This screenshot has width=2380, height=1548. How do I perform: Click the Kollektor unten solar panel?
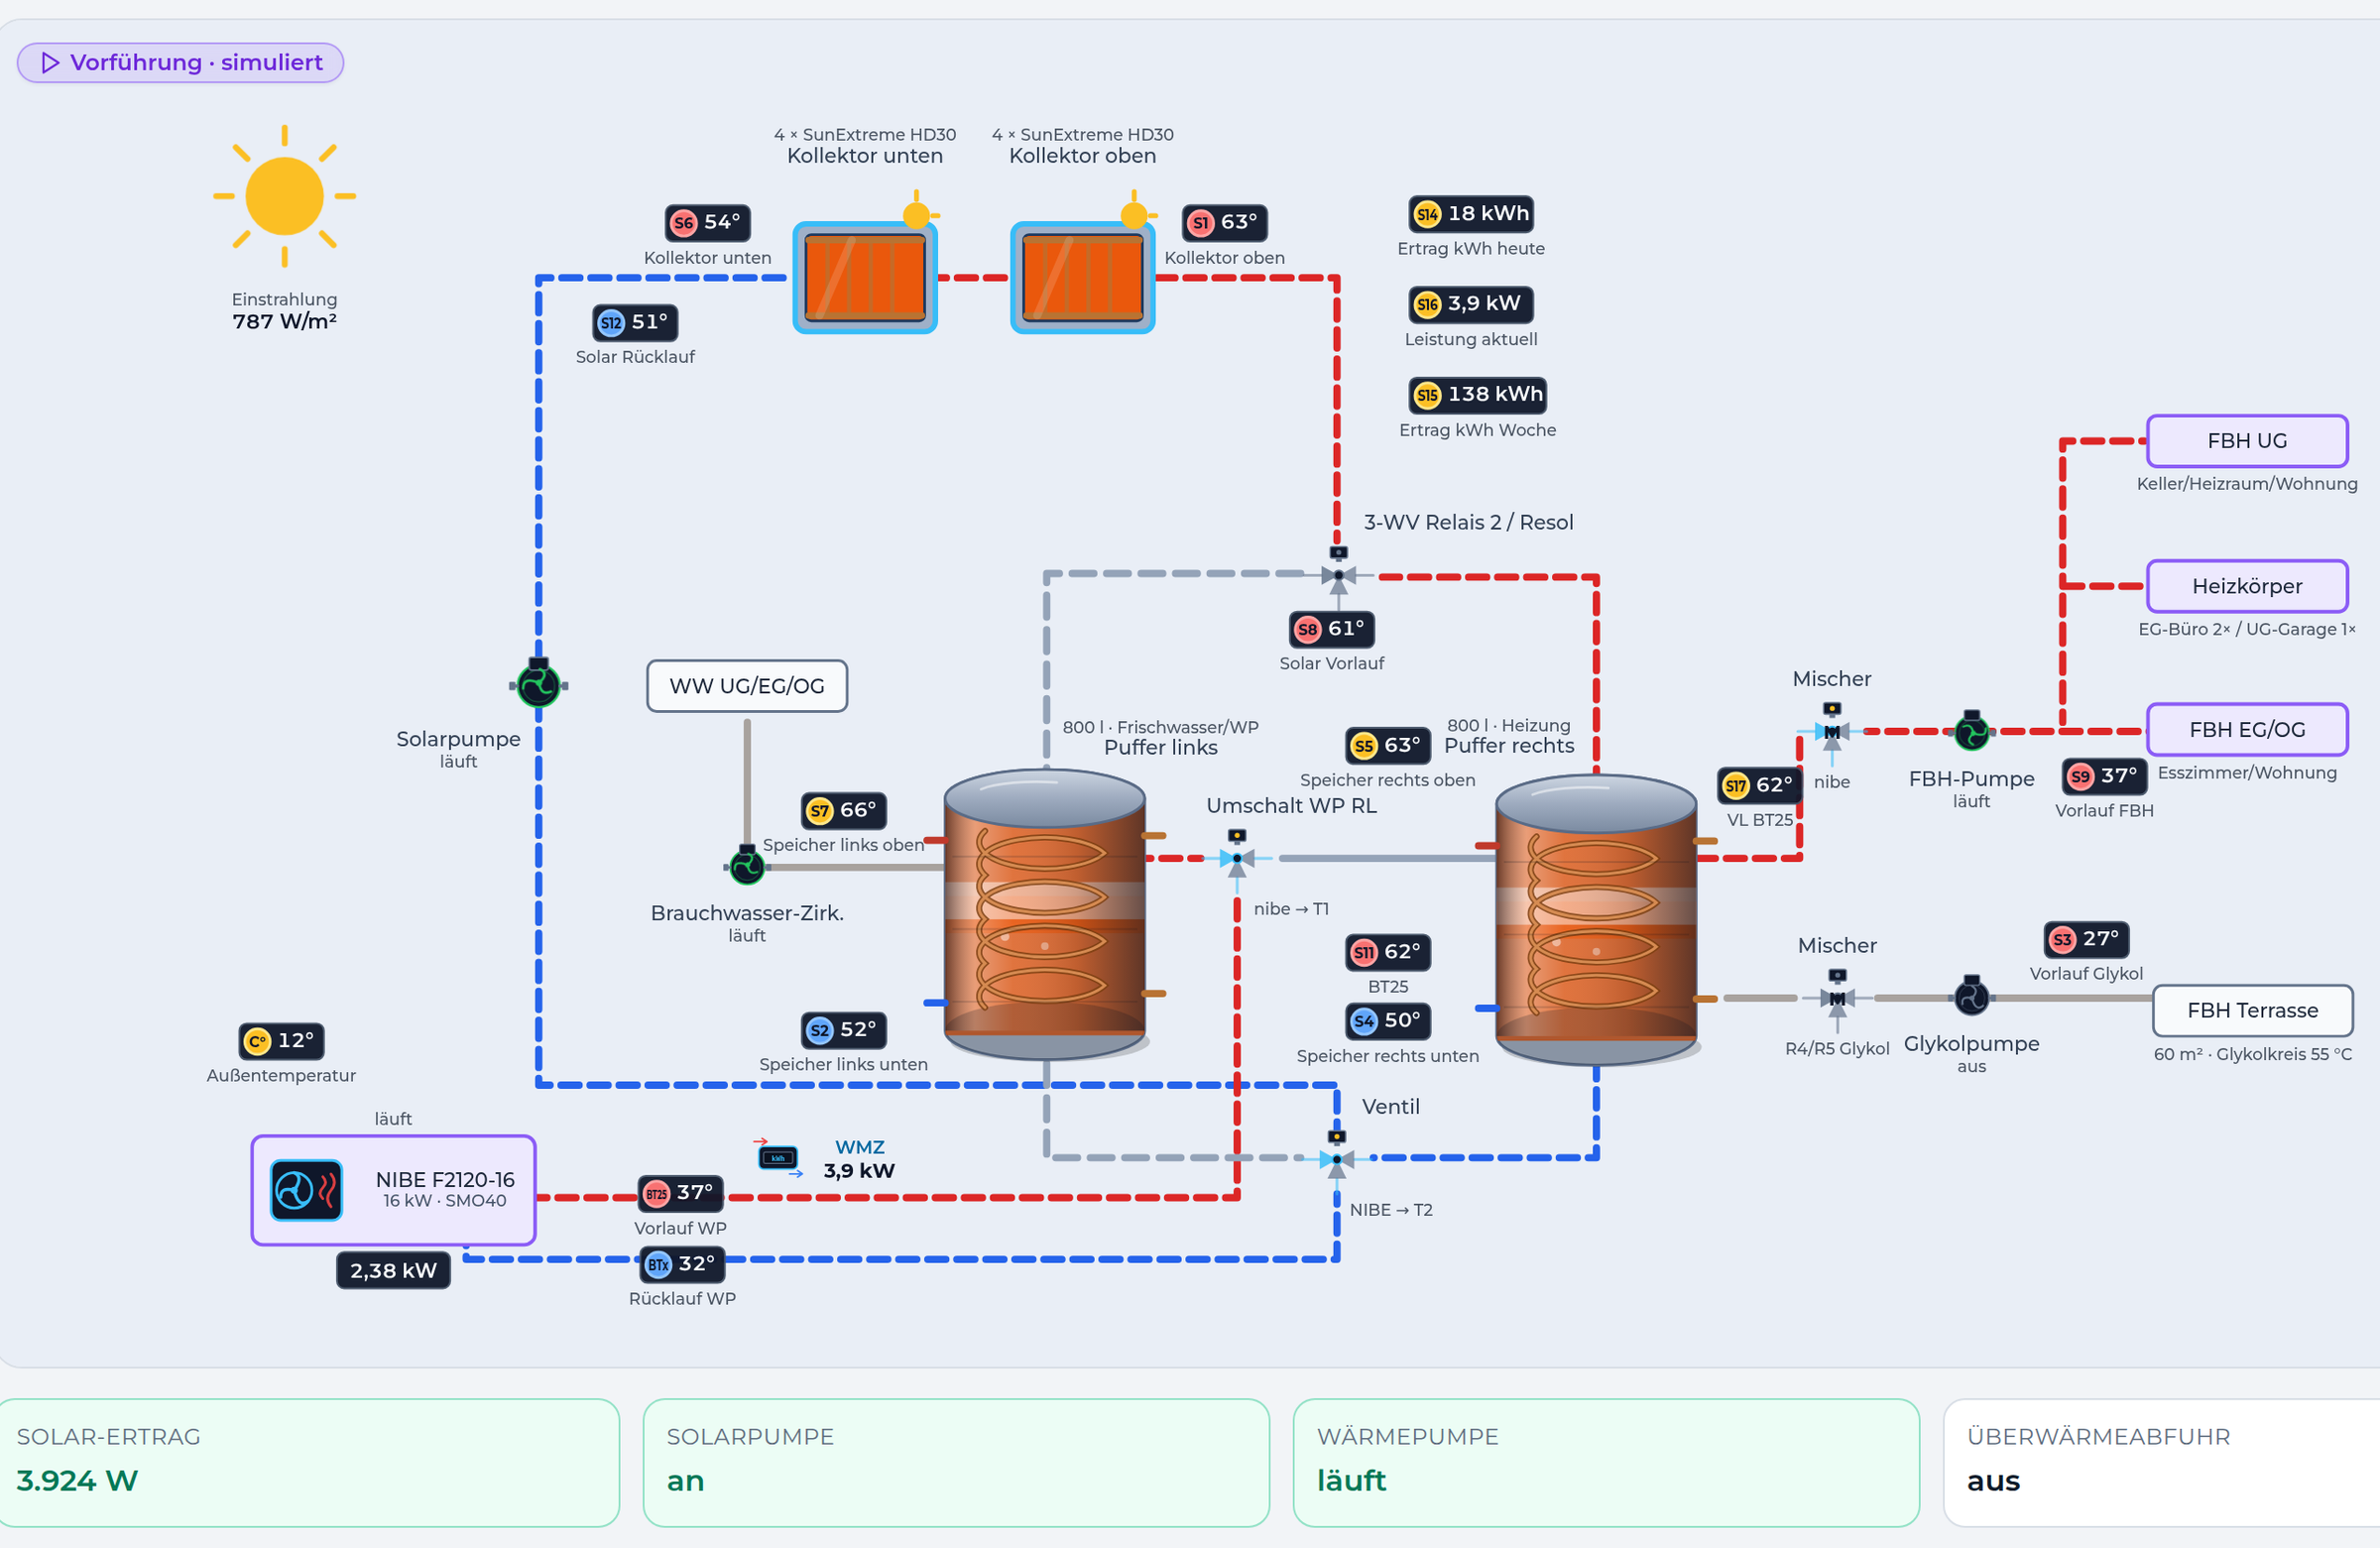pyautogui.click(x=865, y=277)
